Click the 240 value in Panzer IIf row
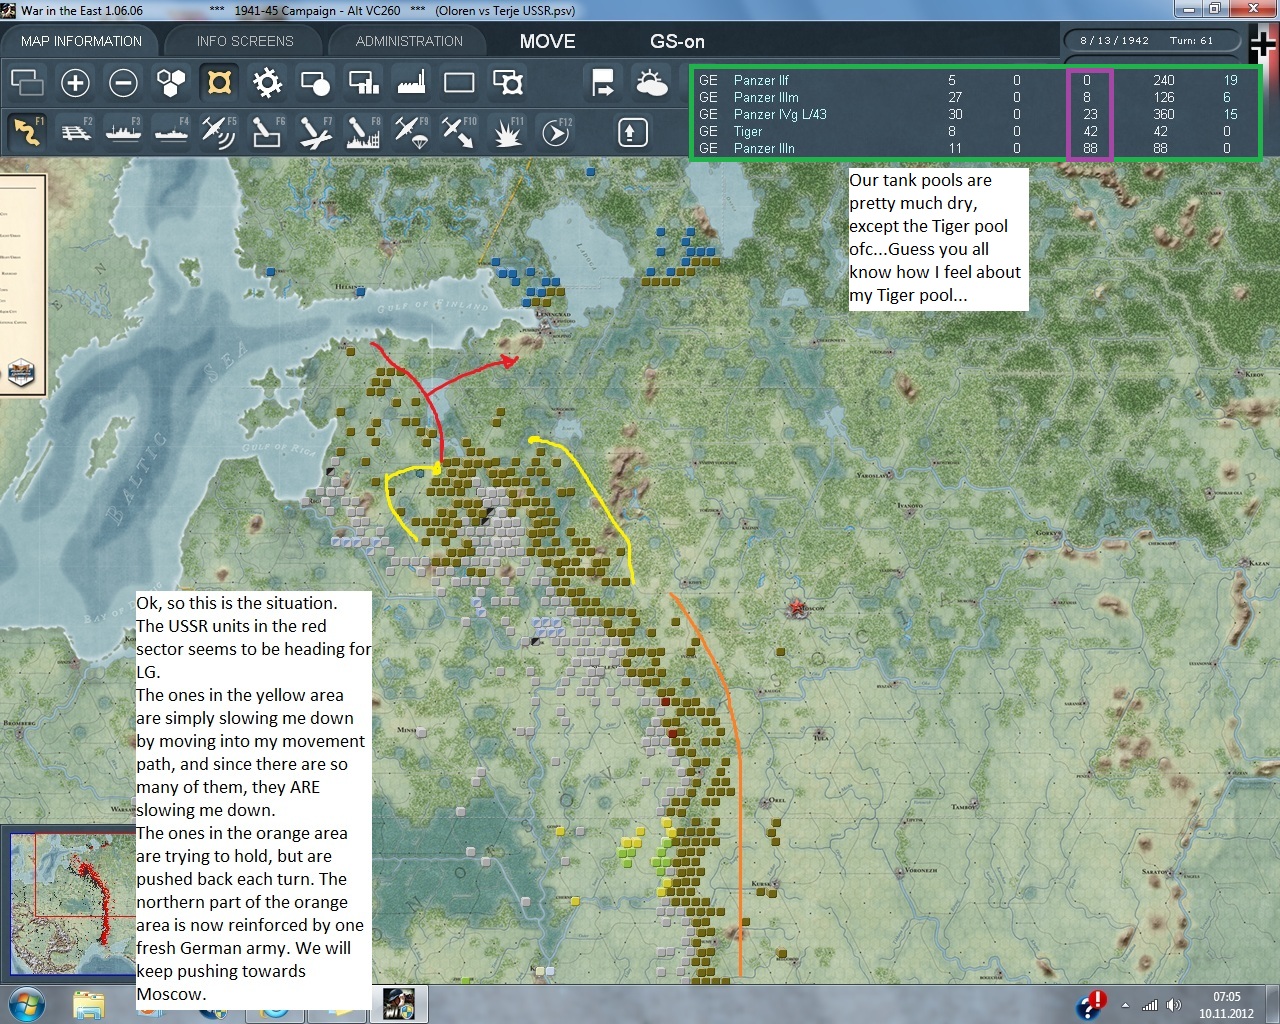1280x1024 pixels. click(x=1164, y=80)
